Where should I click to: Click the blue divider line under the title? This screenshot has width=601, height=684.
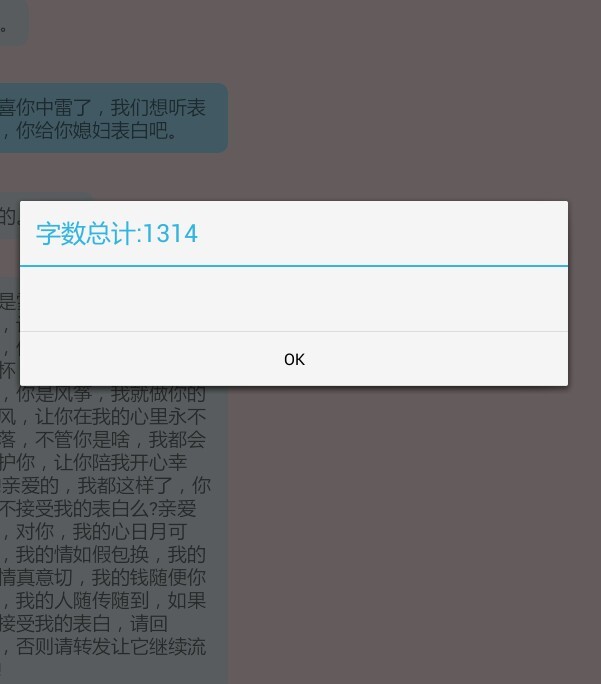pos(294,265)
